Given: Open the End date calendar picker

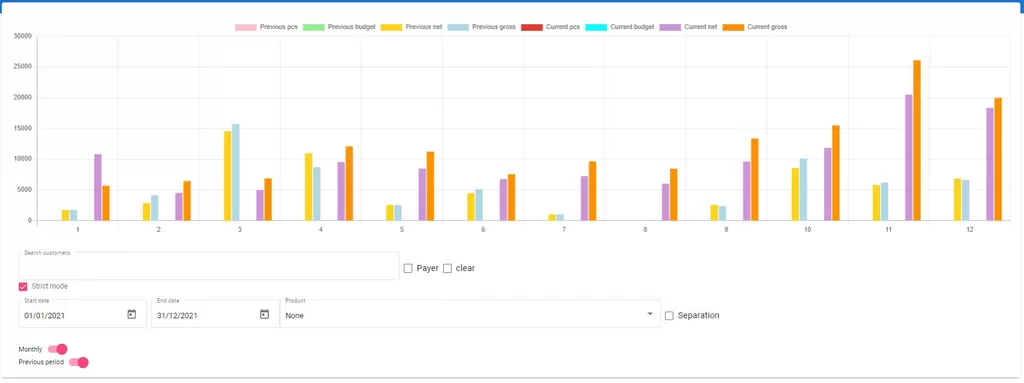Looking at the screenshot, I should (x=264, y=314).
